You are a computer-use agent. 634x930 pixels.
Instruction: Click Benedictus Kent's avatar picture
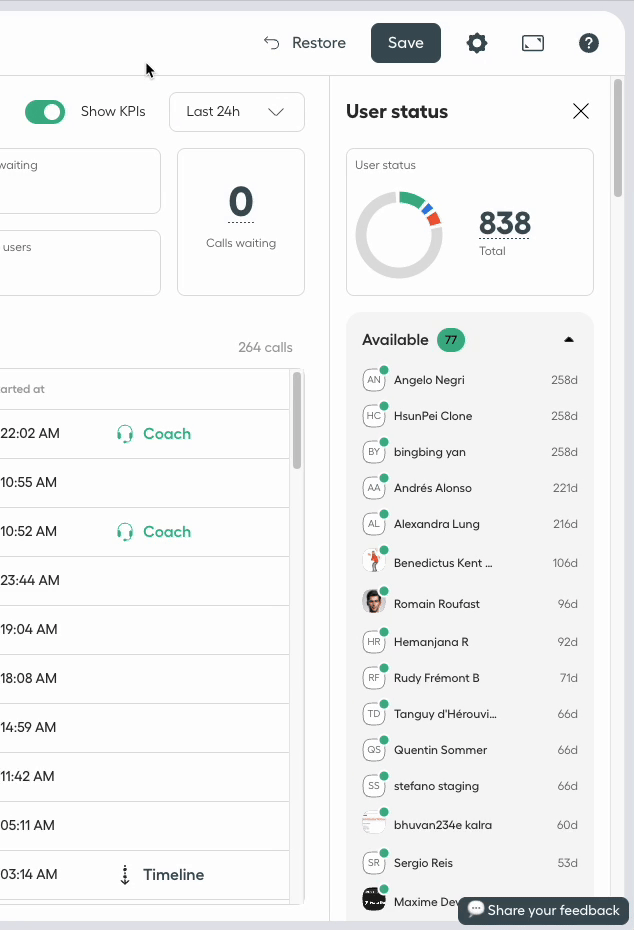[x=373, y=562]
